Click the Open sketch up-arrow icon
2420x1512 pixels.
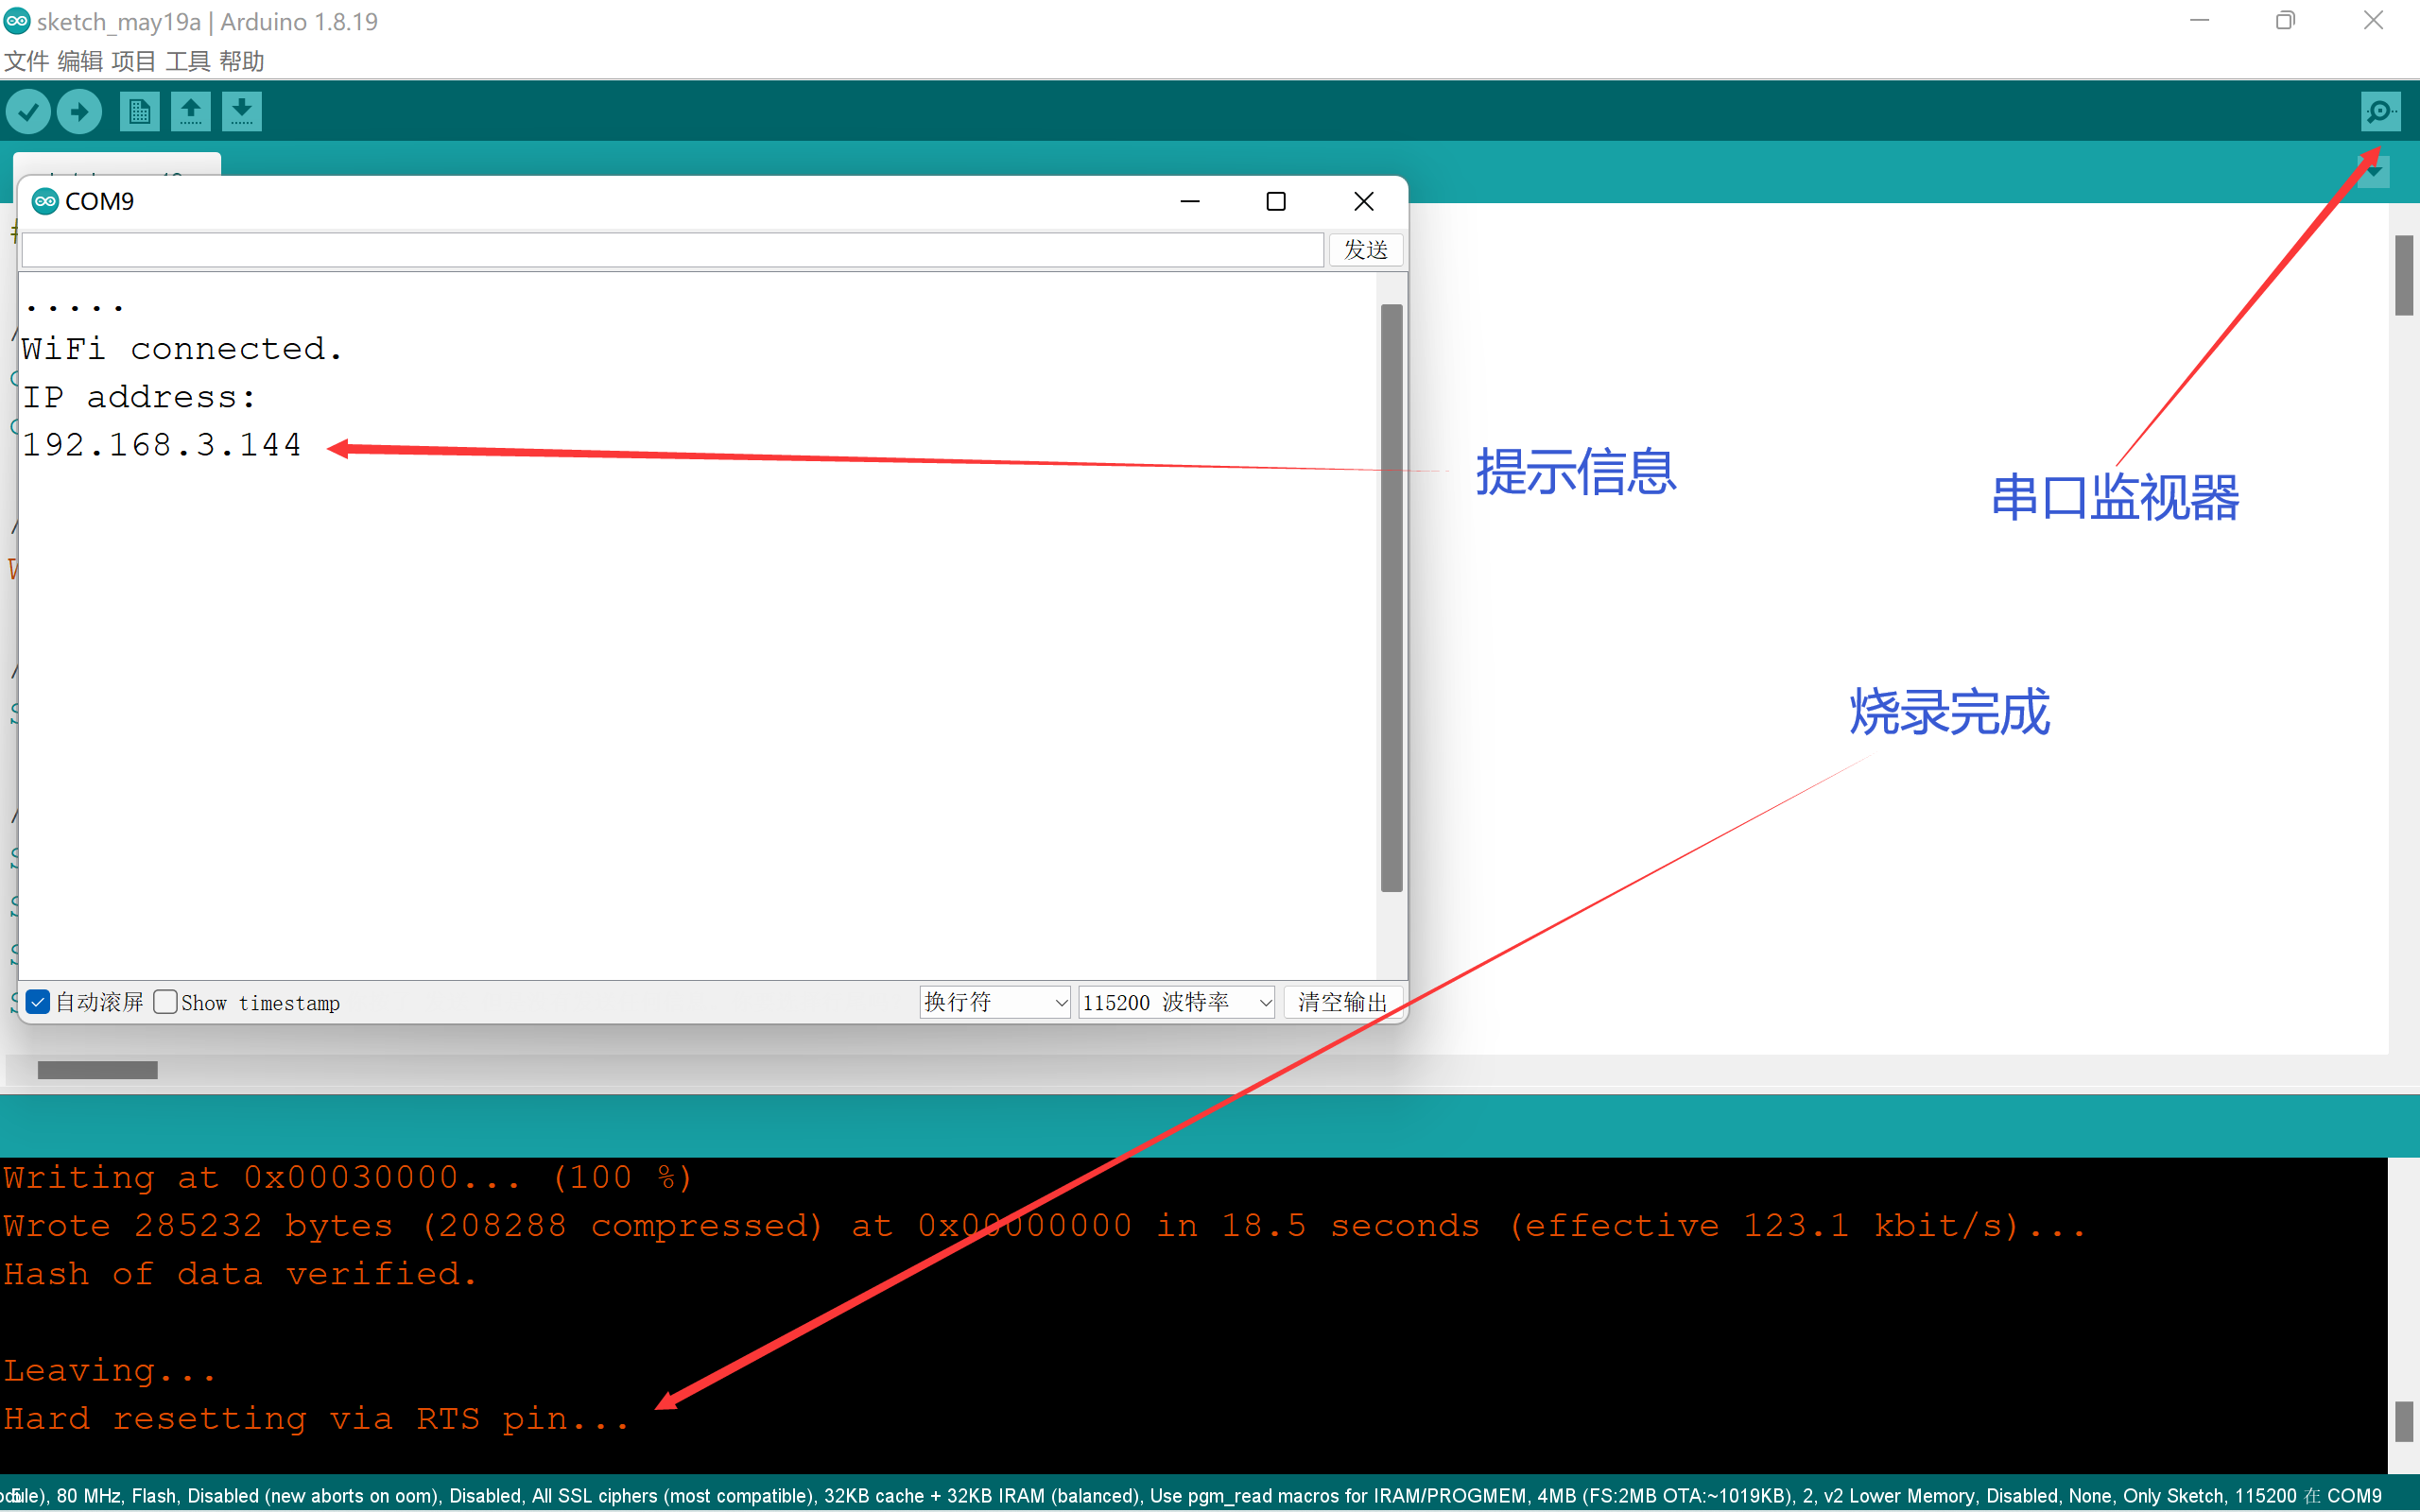[190, 111]
